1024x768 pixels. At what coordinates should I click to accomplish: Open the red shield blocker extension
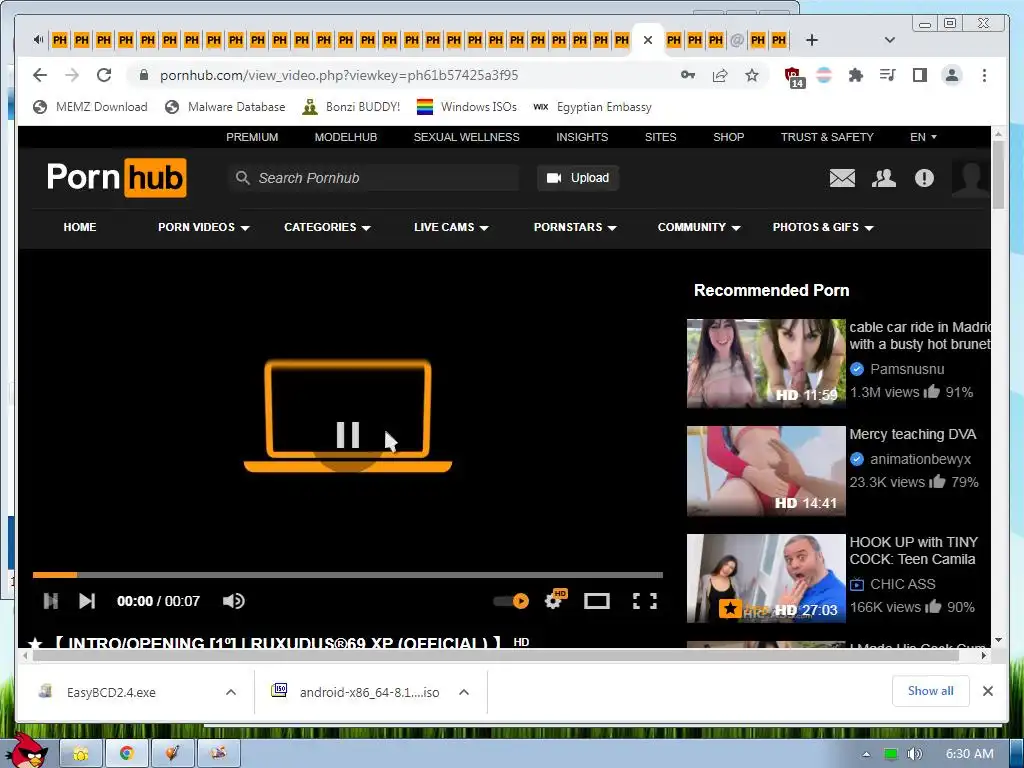(x=793, y=76)
